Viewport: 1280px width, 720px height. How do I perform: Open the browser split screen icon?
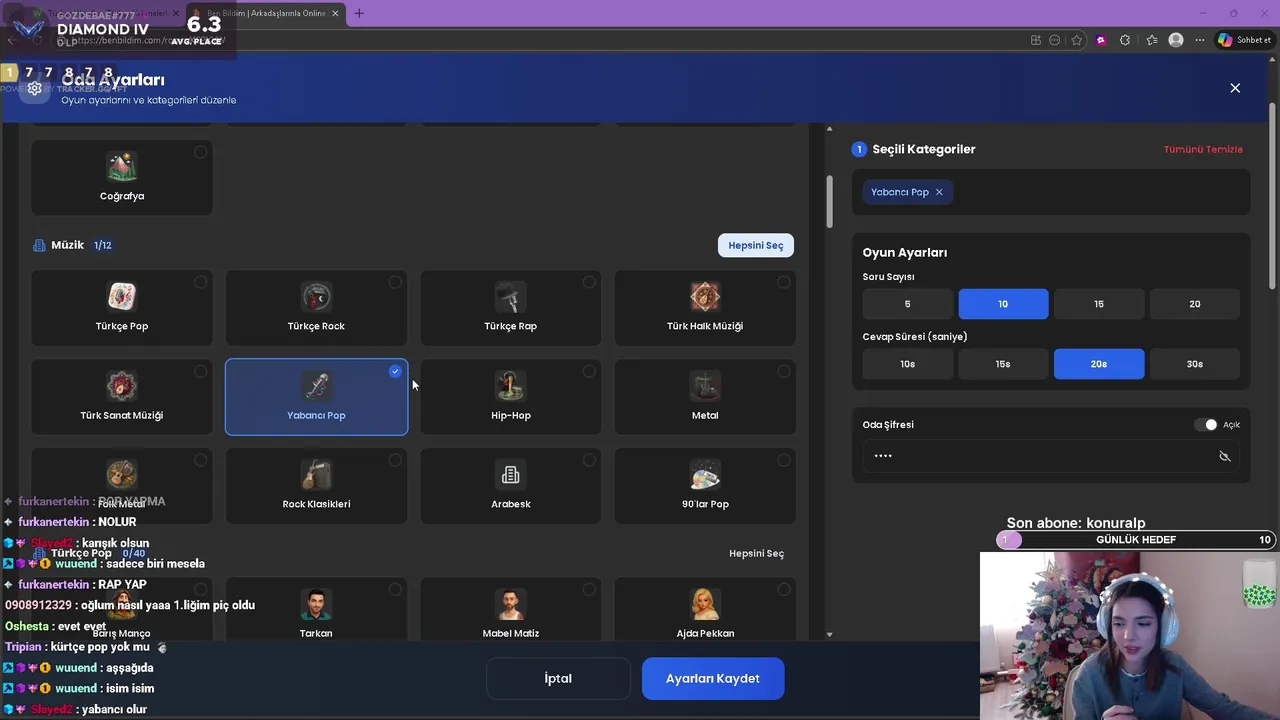(1036, 40)
